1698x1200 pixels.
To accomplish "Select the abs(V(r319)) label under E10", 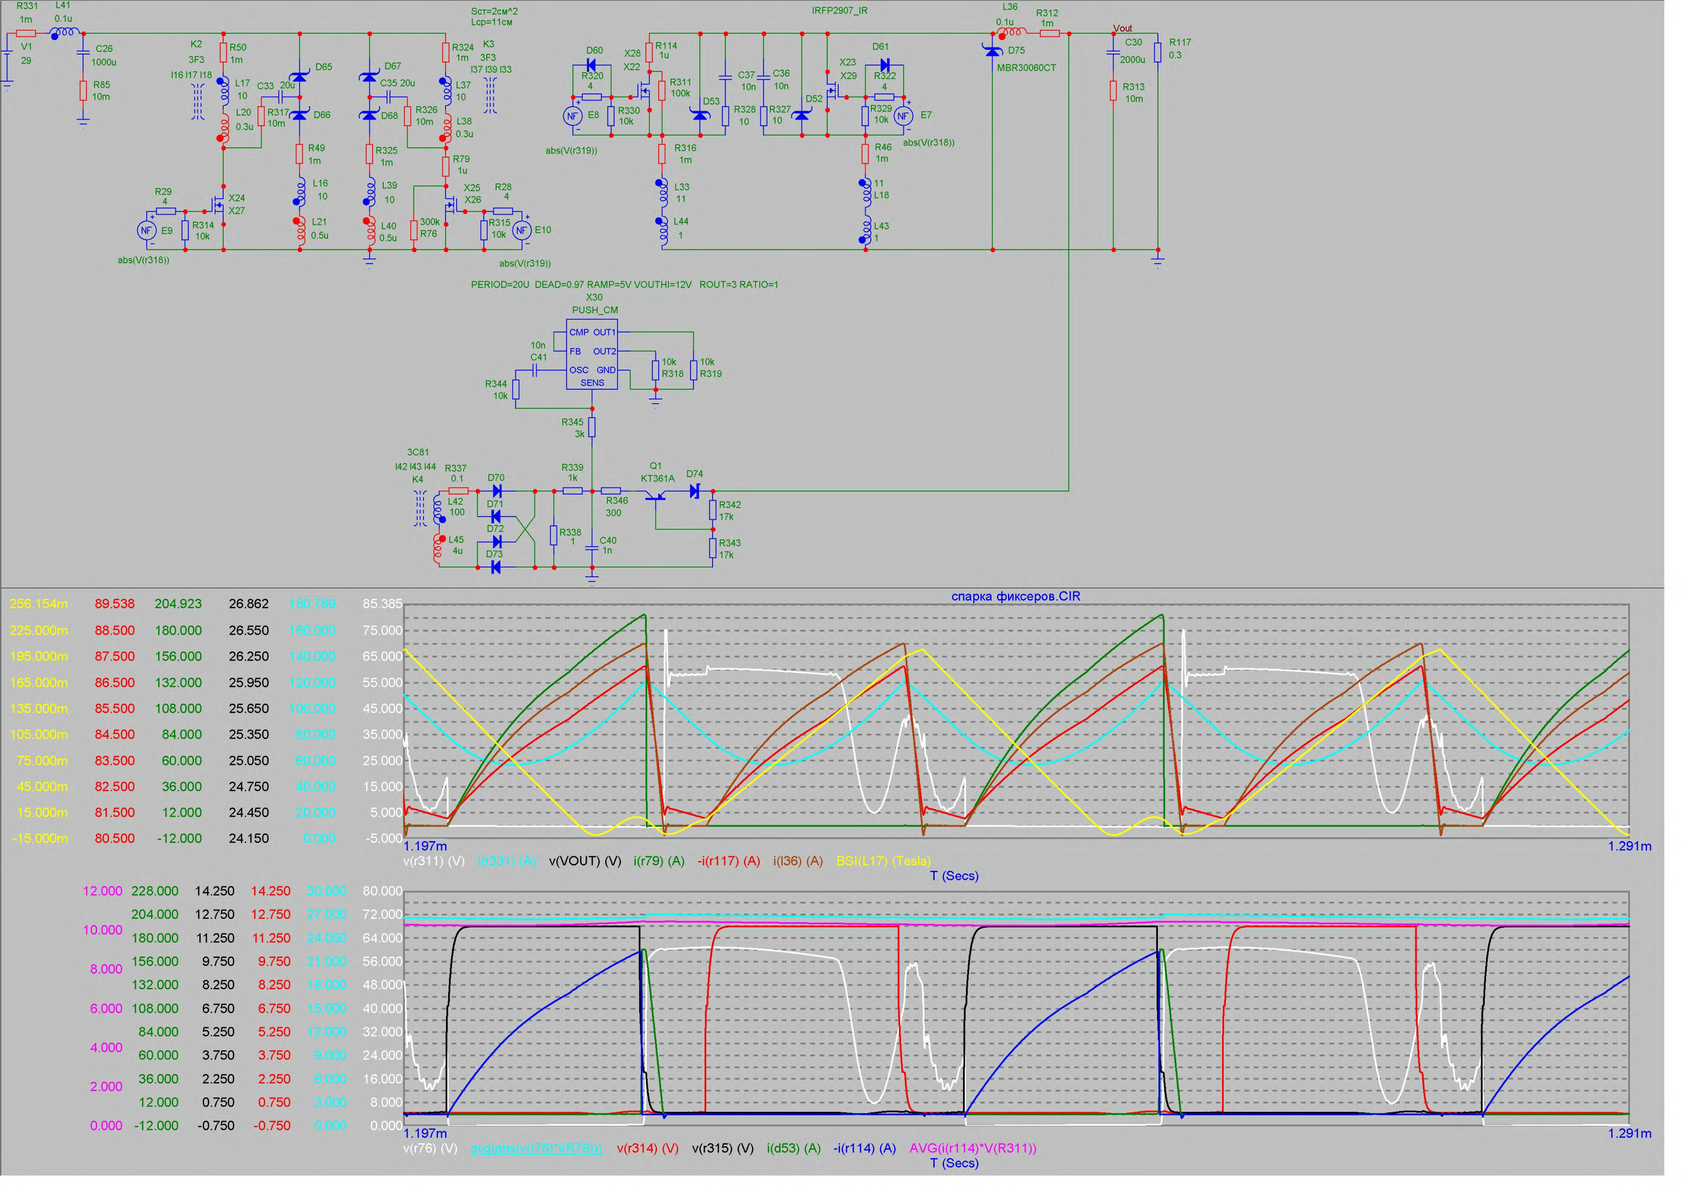I will pos(525,264).
